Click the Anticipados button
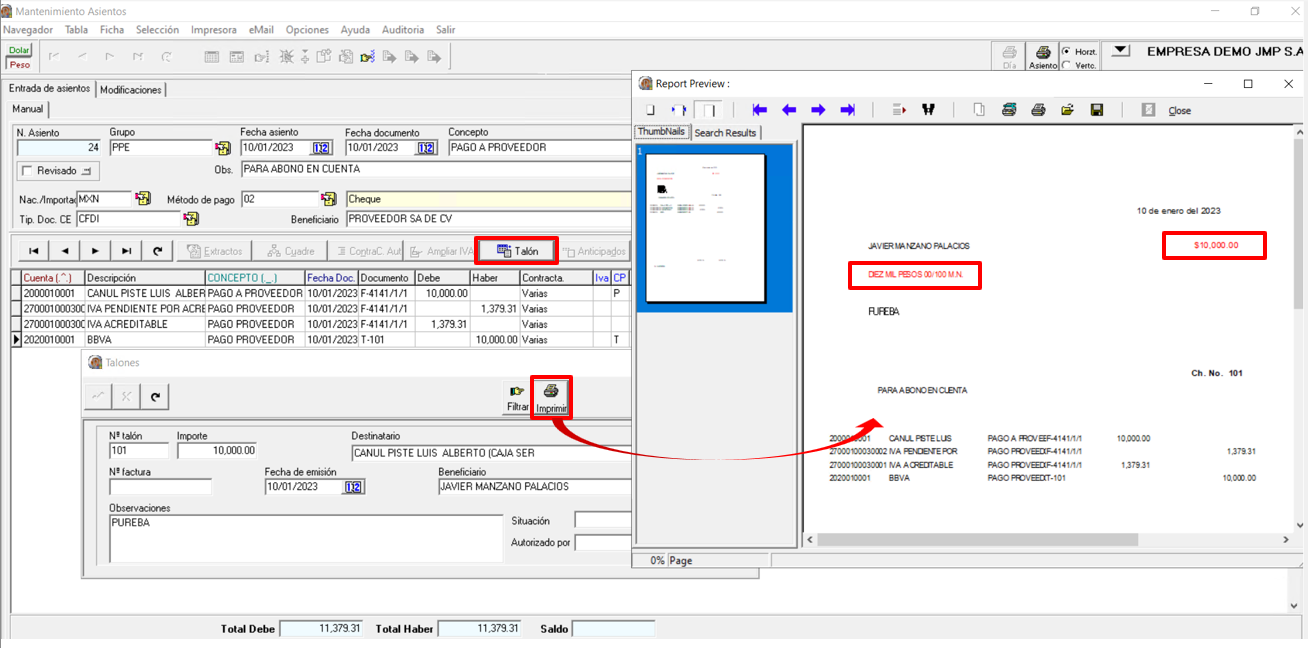 pos(594,251)
